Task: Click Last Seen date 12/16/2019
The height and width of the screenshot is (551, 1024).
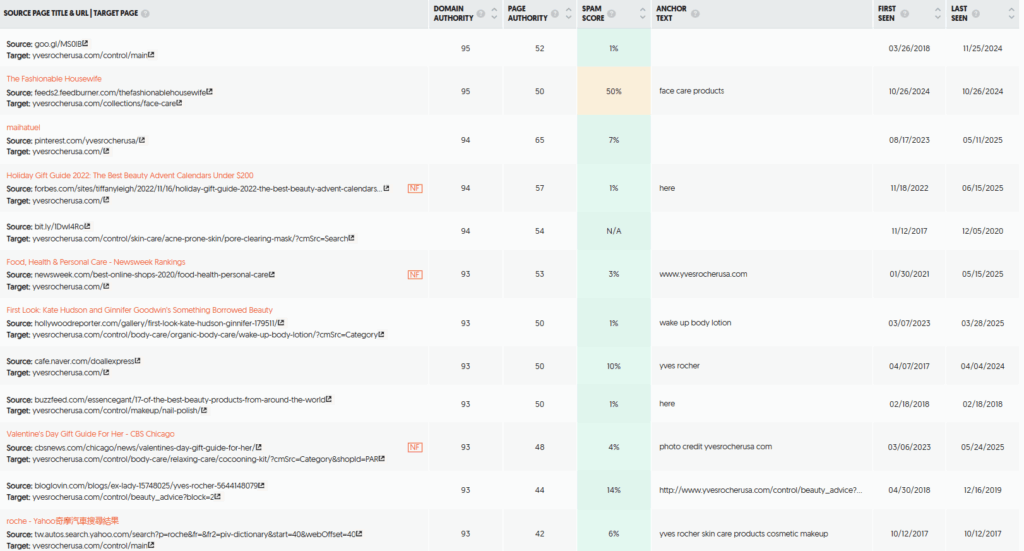Action: pyautogui.click(x=982, y=490)
